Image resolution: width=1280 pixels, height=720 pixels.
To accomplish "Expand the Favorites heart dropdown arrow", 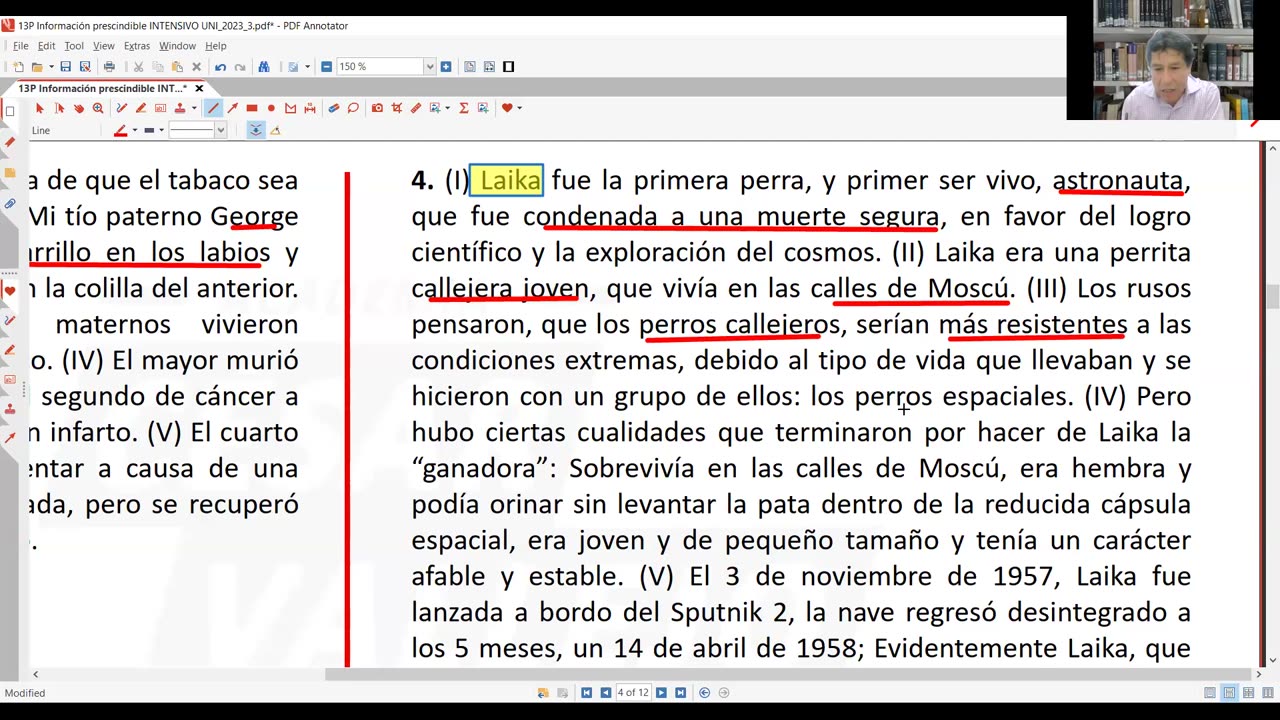I will (x=519, y=108).
